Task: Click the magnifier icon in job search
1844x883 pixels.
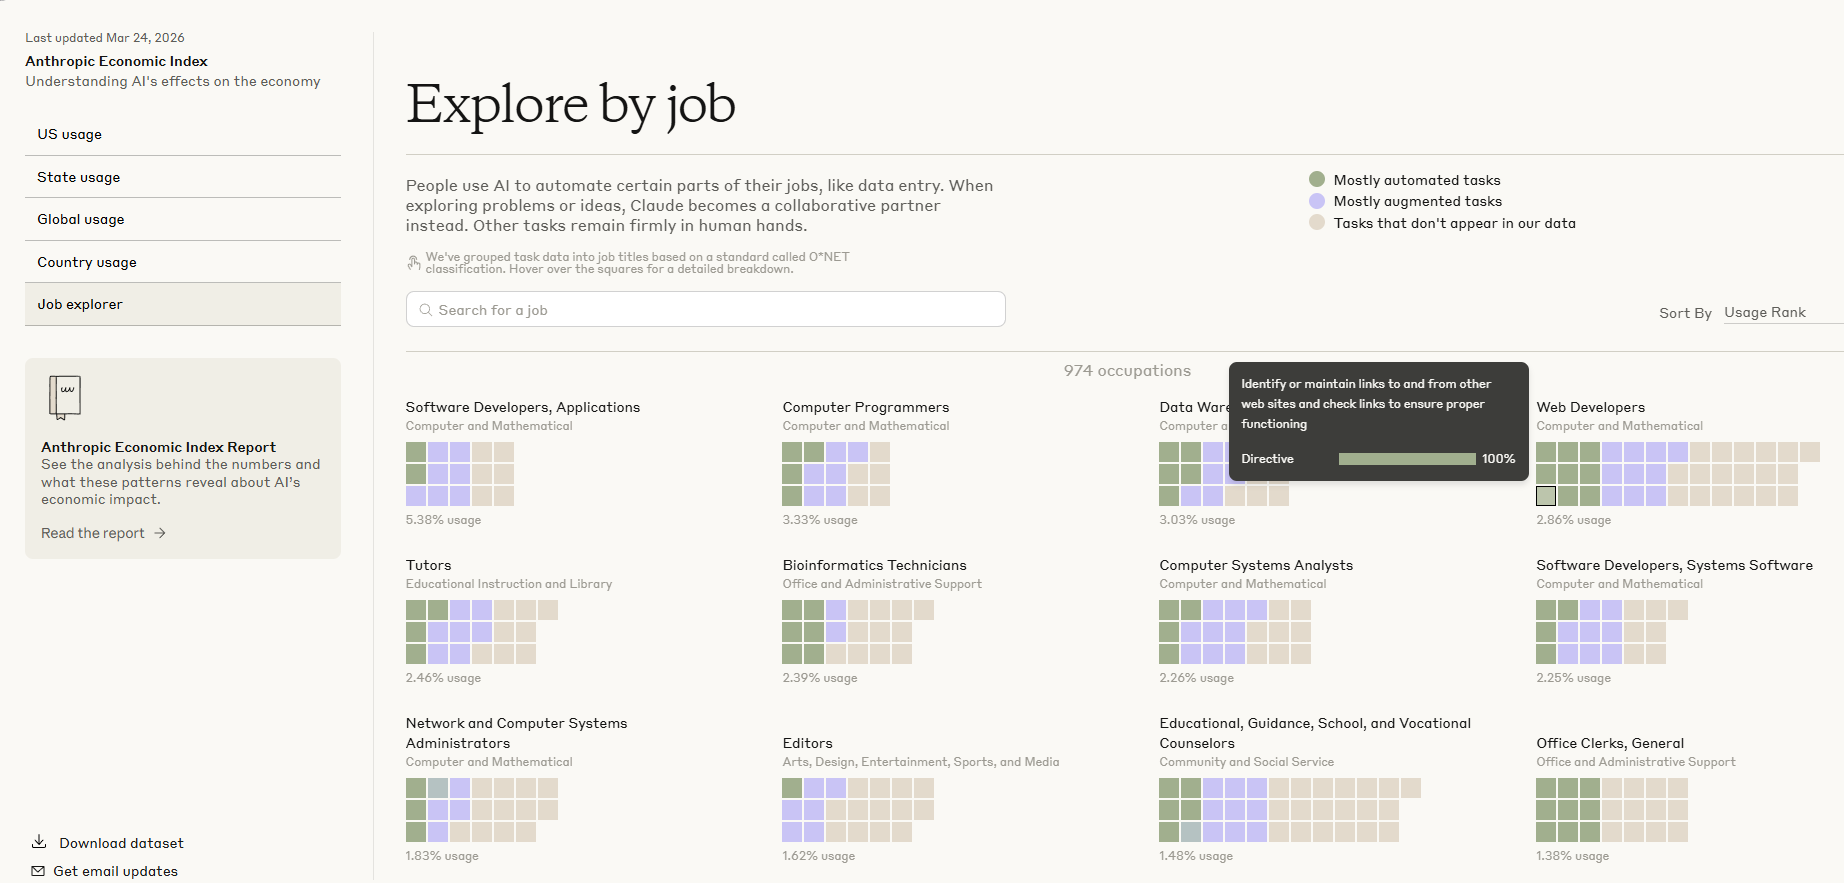Action: pyautogui.click(x=426, y=310)
